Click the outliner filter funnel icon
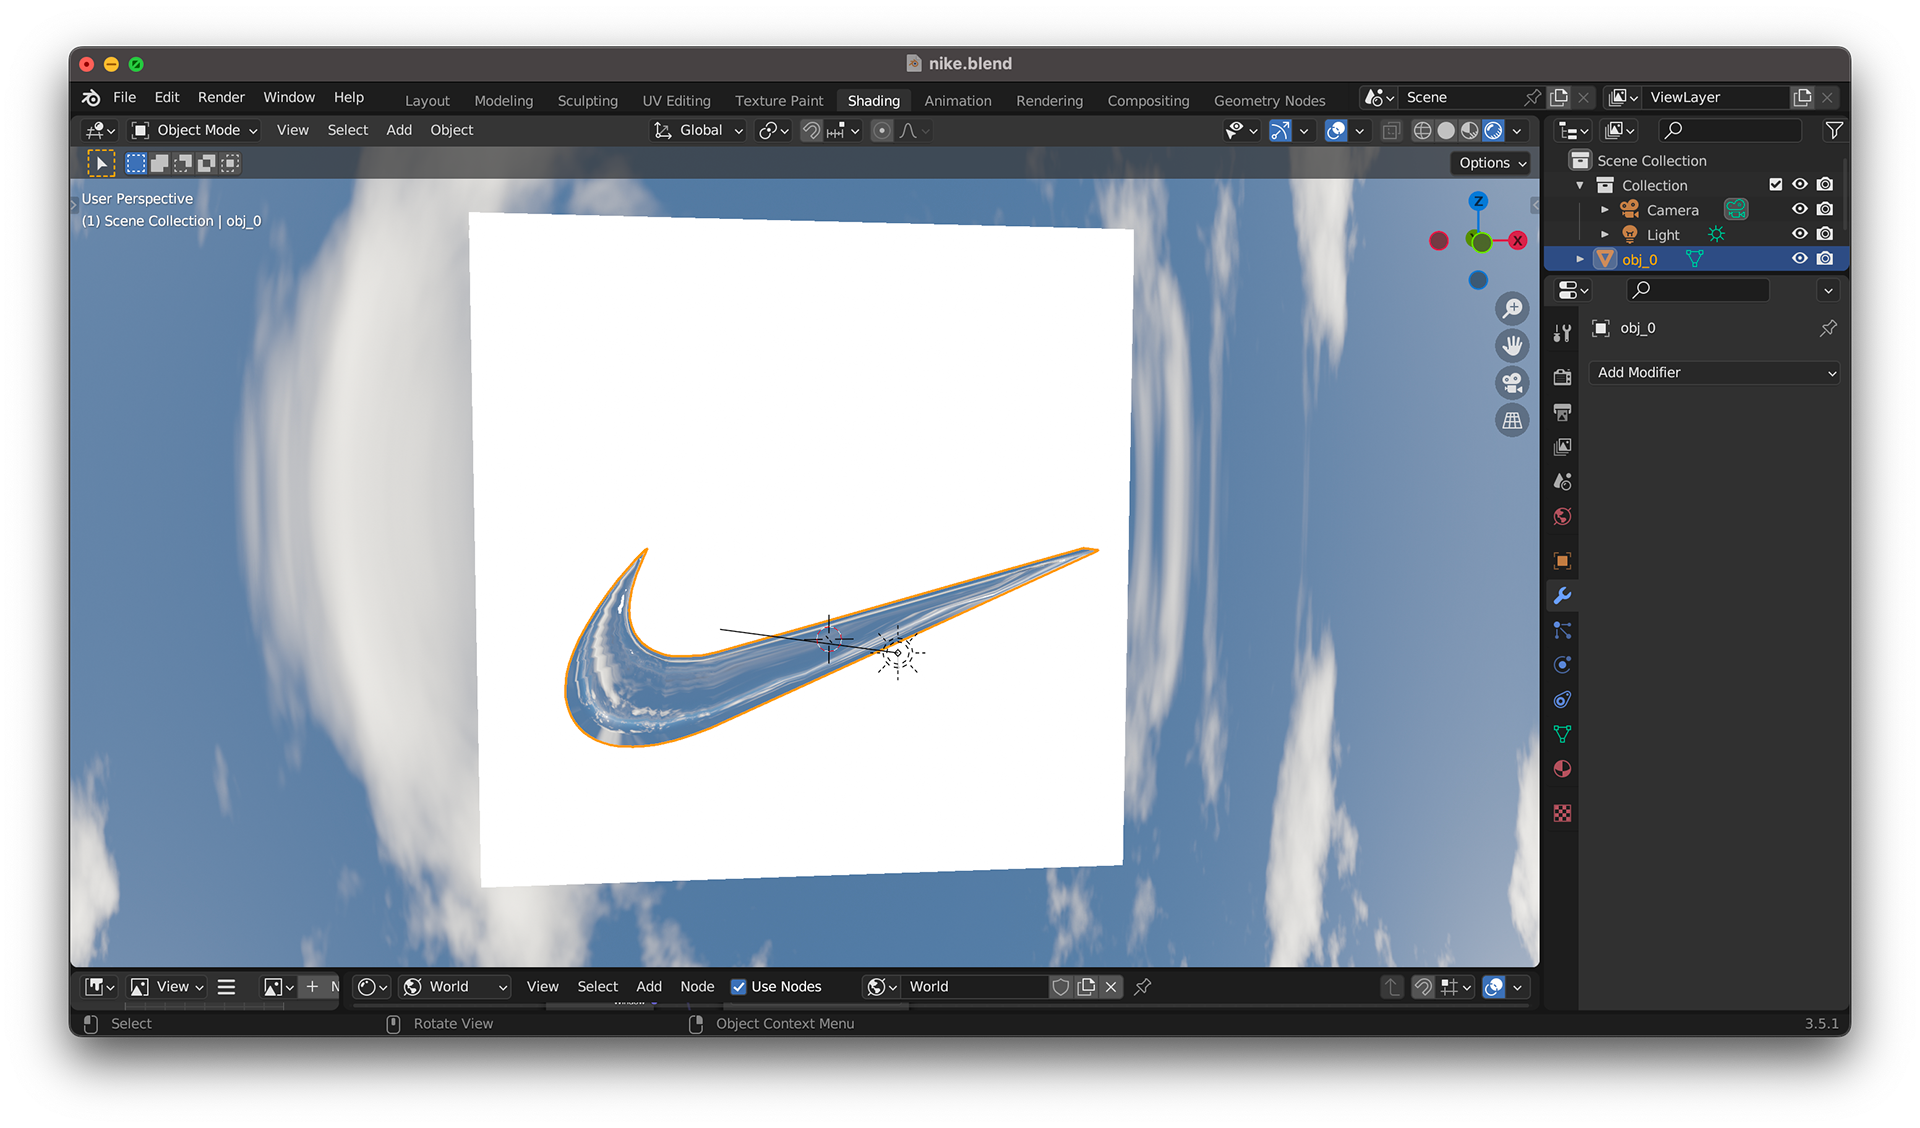 (1833, 130)
